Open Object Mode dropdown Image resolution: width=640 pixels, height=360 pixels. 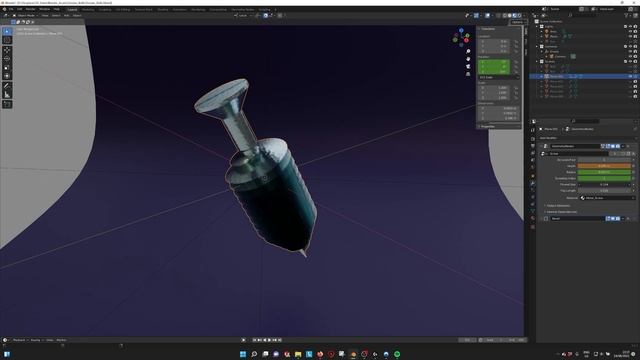click(25, 16)
